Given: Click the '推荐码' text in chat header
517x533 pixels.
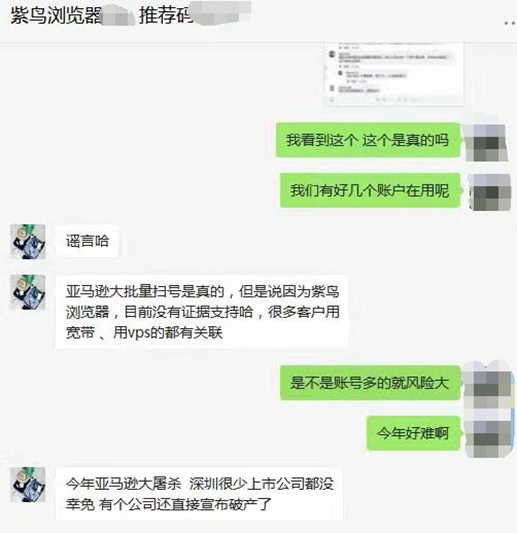Looking at the screenshot, I should point(166,16).
